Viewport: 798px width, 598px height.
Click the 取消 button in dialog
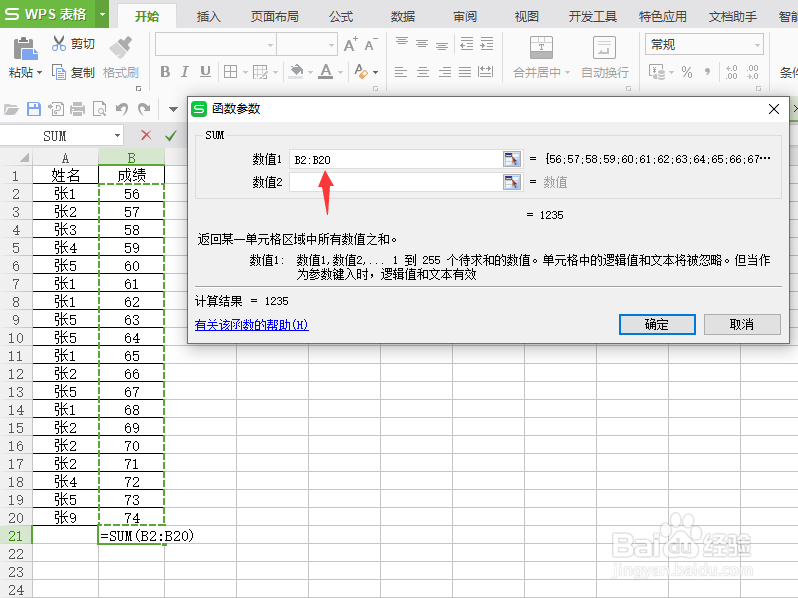(x=742, y=324)
